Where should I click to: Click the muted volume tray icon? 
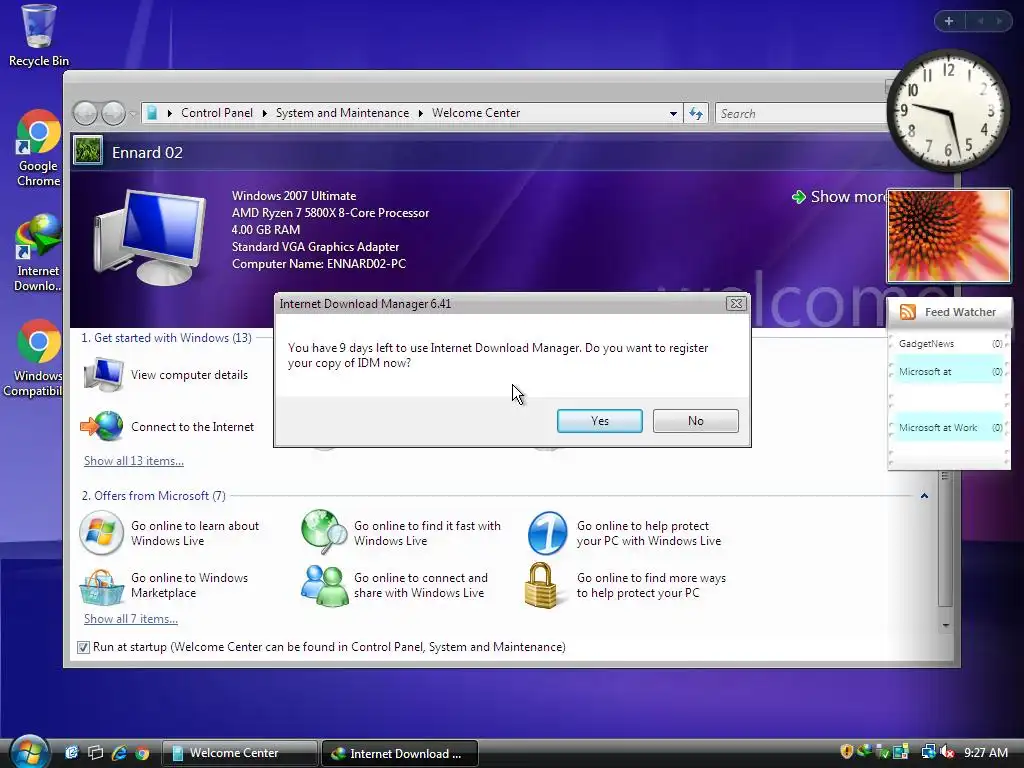point(947,752)
